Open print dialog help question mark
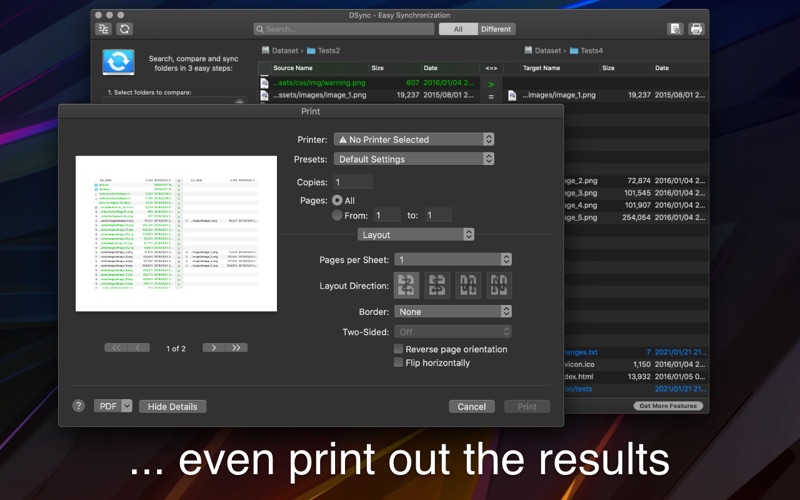 [78, 406]
